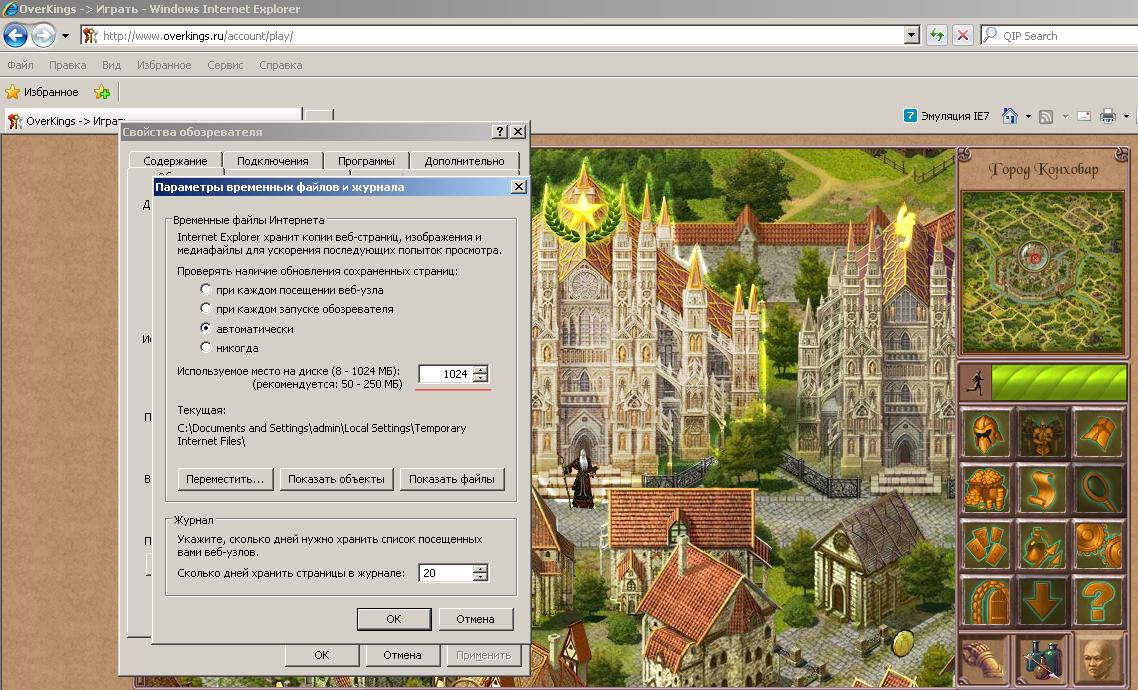Open the Правка menu

tap(67, 65)
